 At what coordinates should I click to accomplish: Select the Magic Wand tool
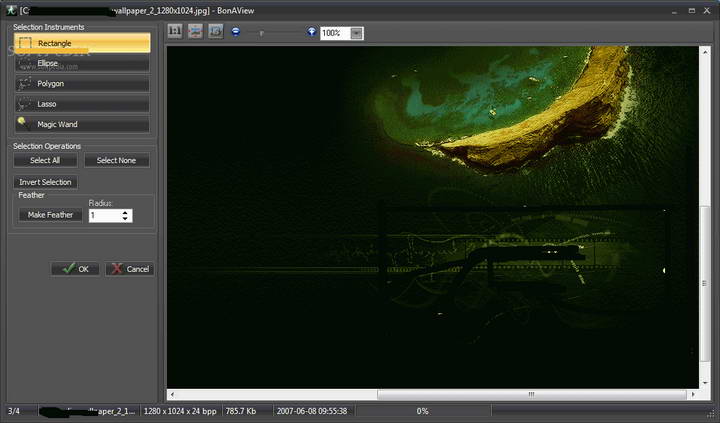(x=82, y=124)
